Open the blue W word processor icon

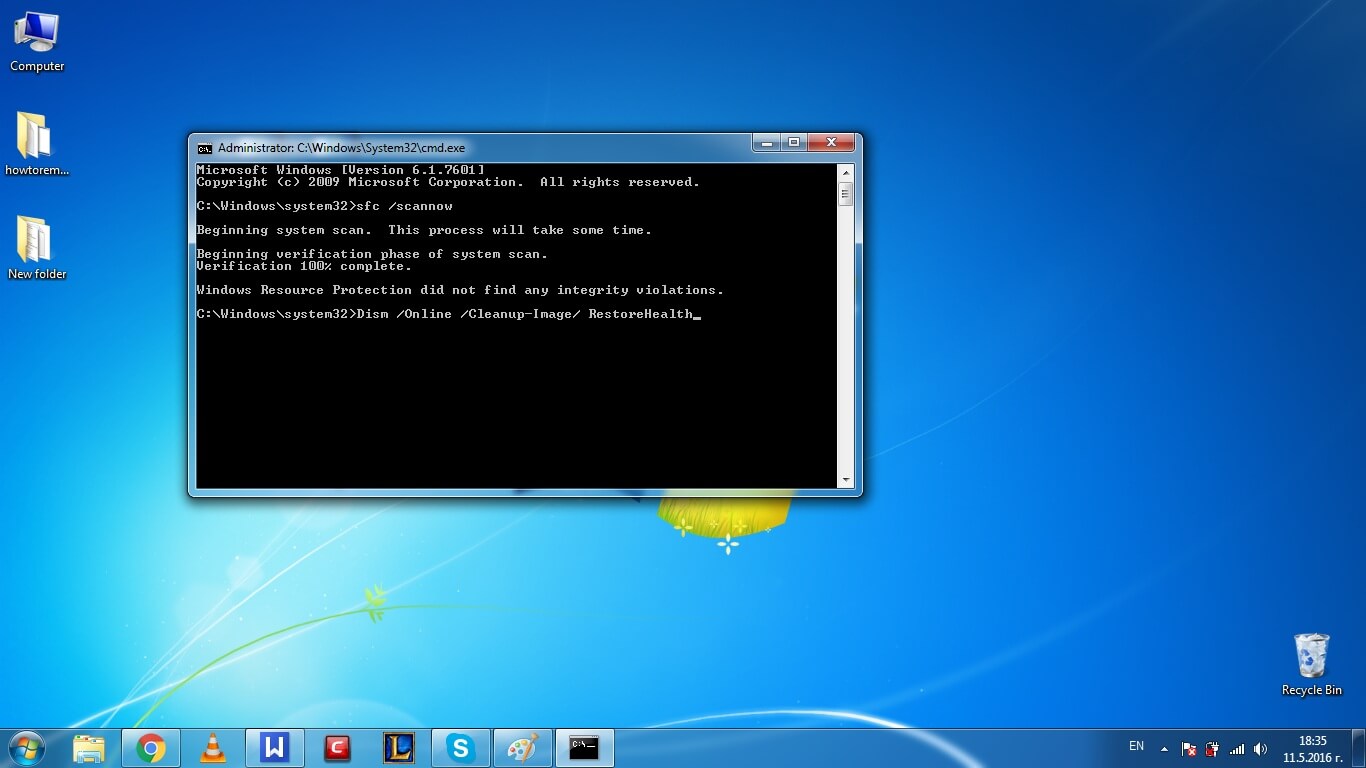(274, 748)
